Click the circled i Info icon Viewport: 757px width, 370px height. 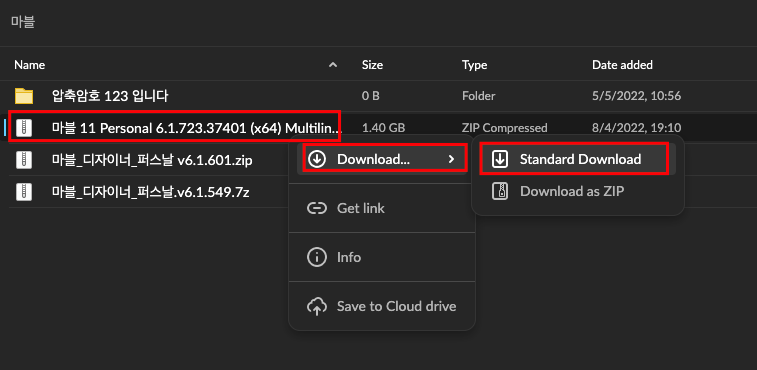(x=317, y=257)
